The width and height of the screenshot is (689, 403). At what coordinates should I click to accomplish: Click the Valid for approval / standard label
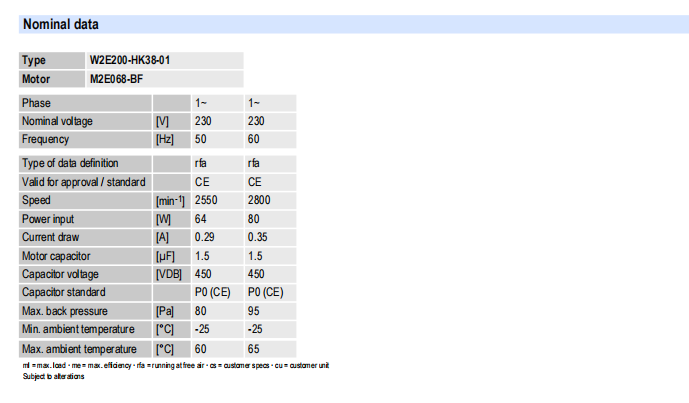coord(84,182)
